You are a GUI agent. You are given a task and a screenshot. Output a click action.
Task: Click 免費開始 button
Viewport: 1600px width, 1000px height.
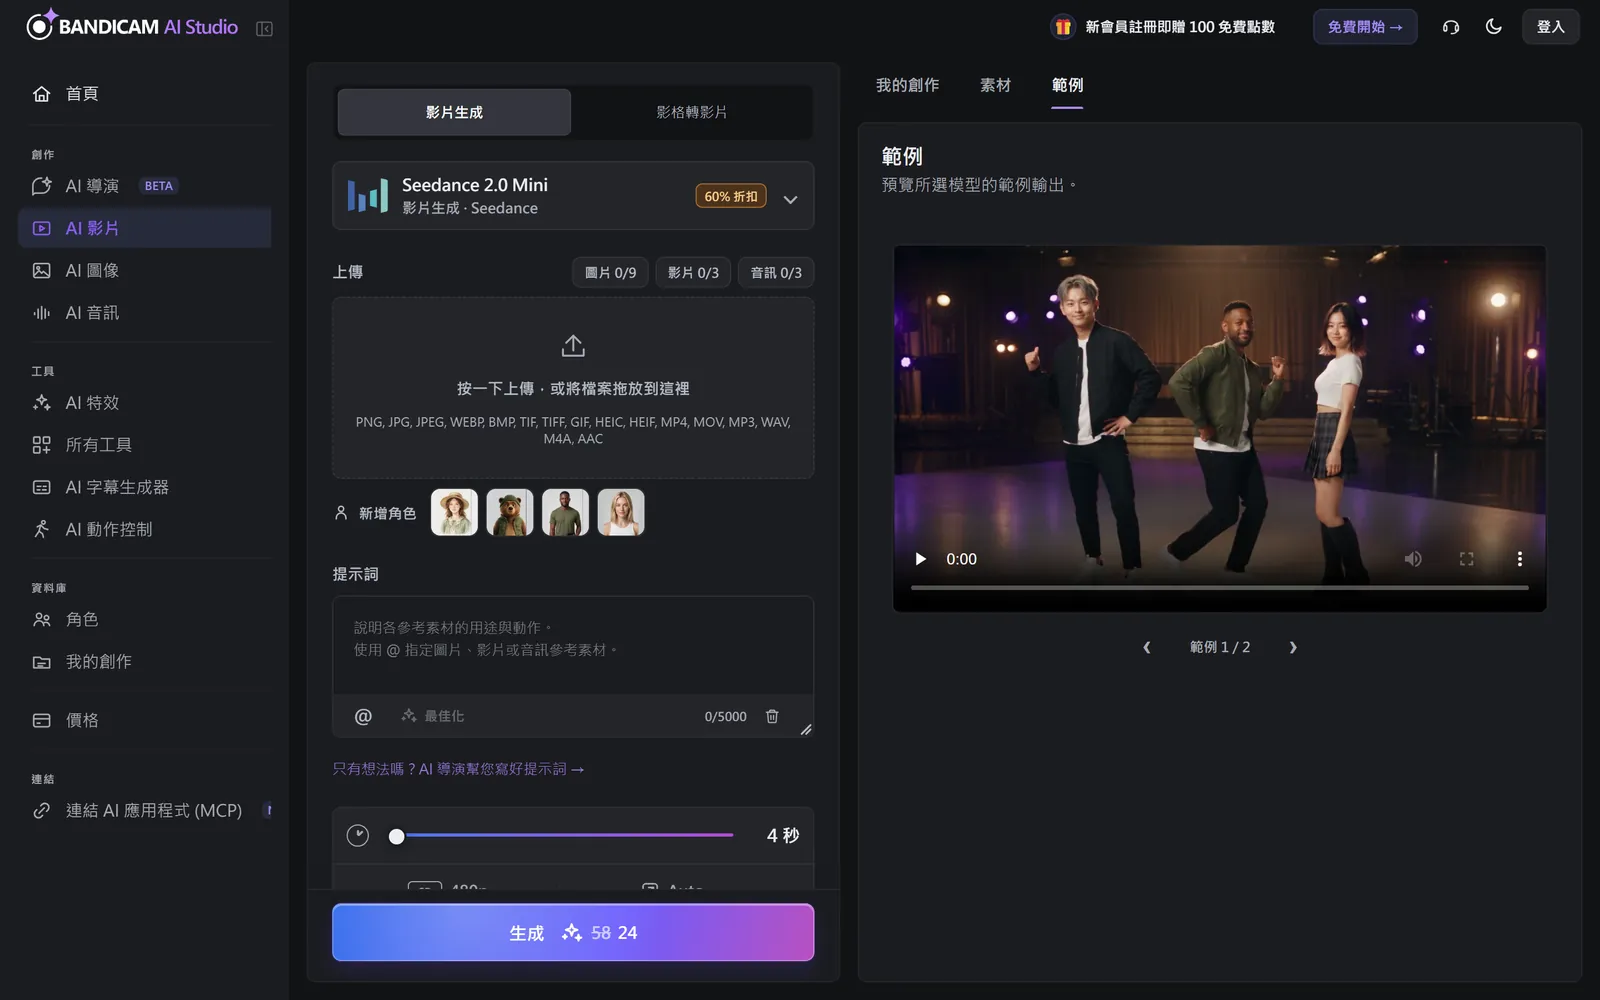click(1365, 27)
